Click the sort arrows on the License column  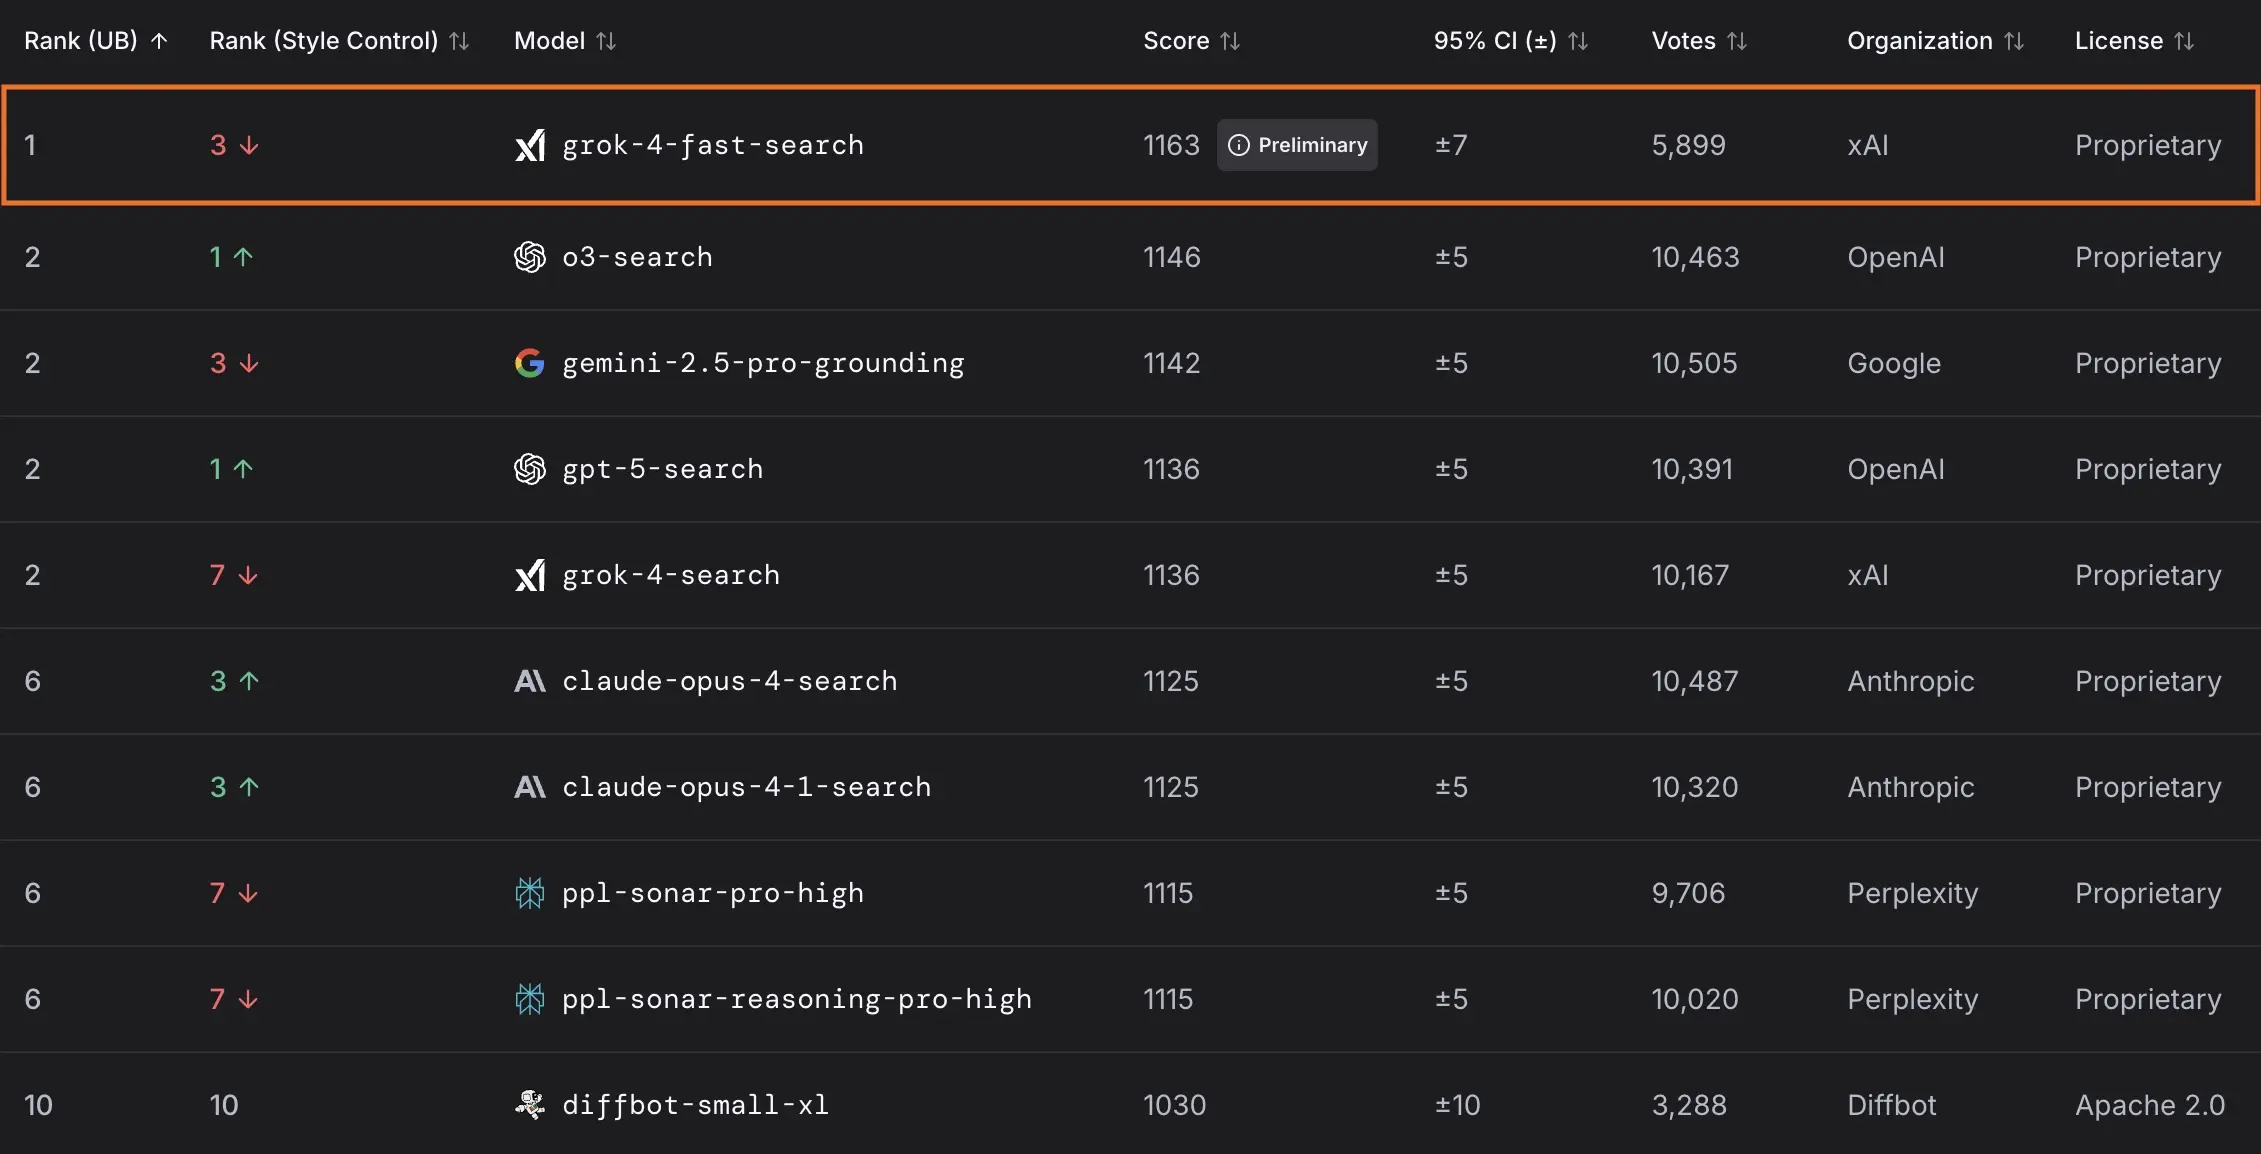2185,41
